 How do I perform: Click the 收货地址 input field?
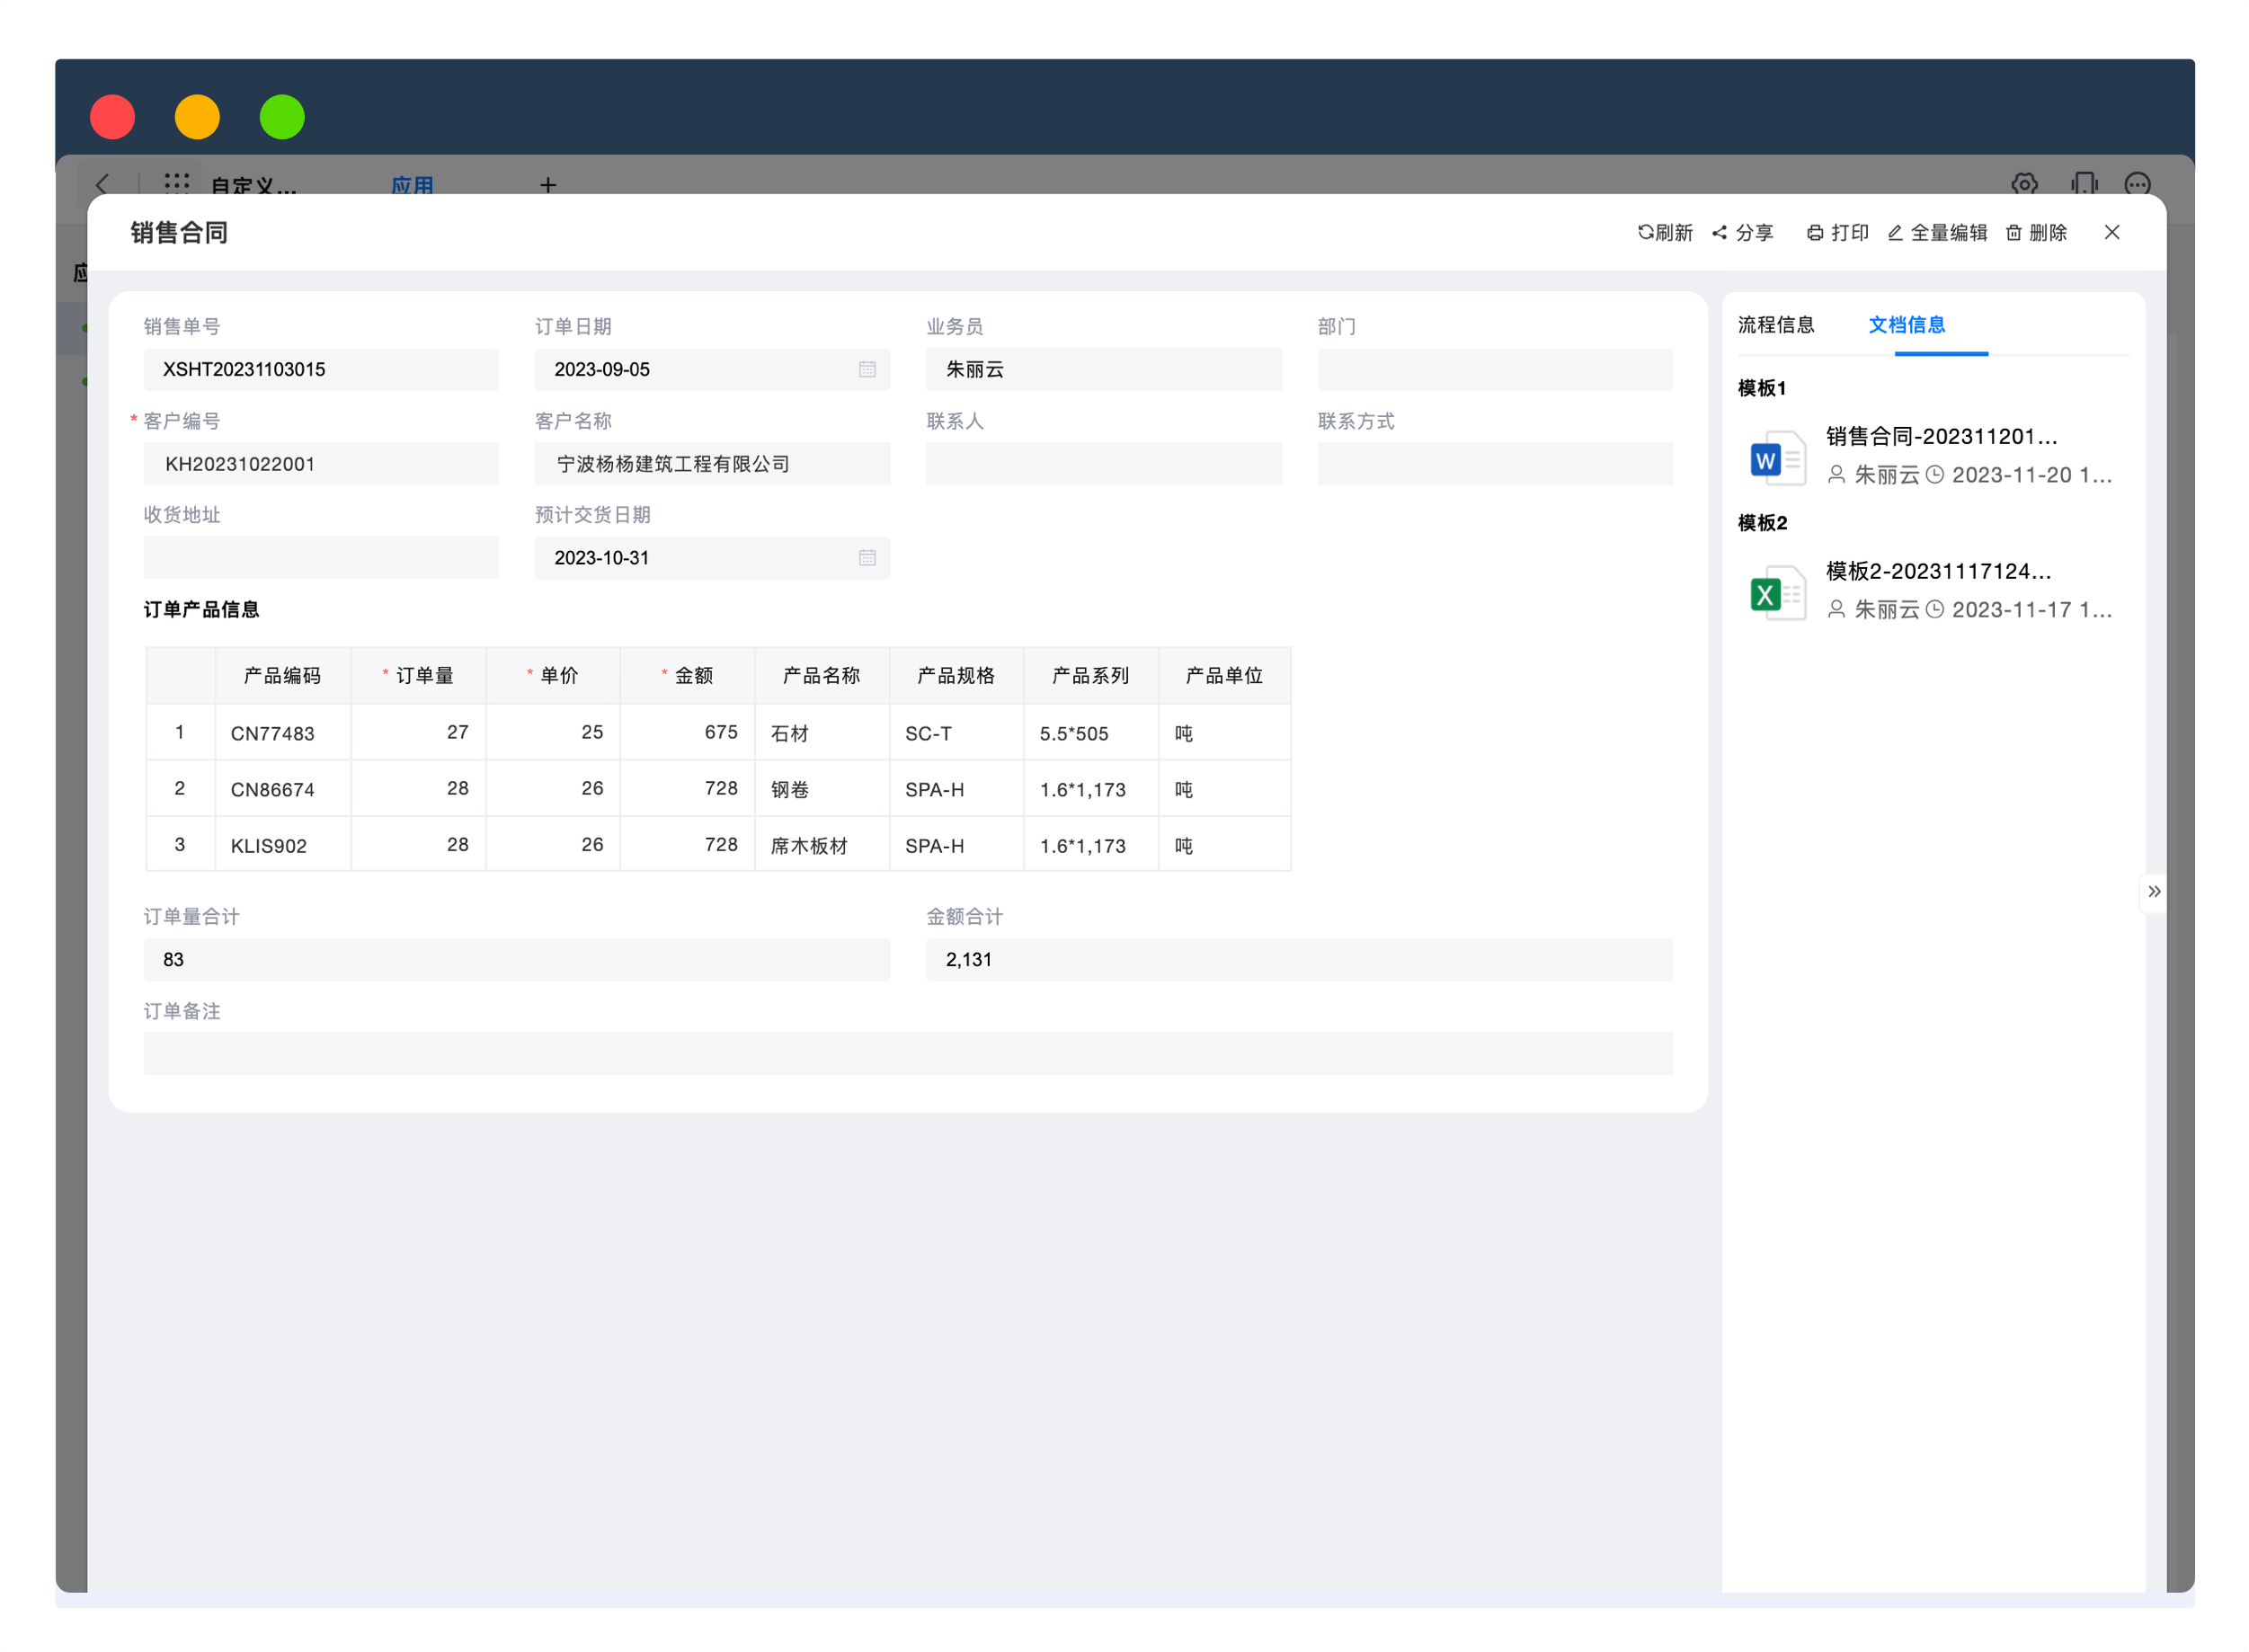click(321, 558)
